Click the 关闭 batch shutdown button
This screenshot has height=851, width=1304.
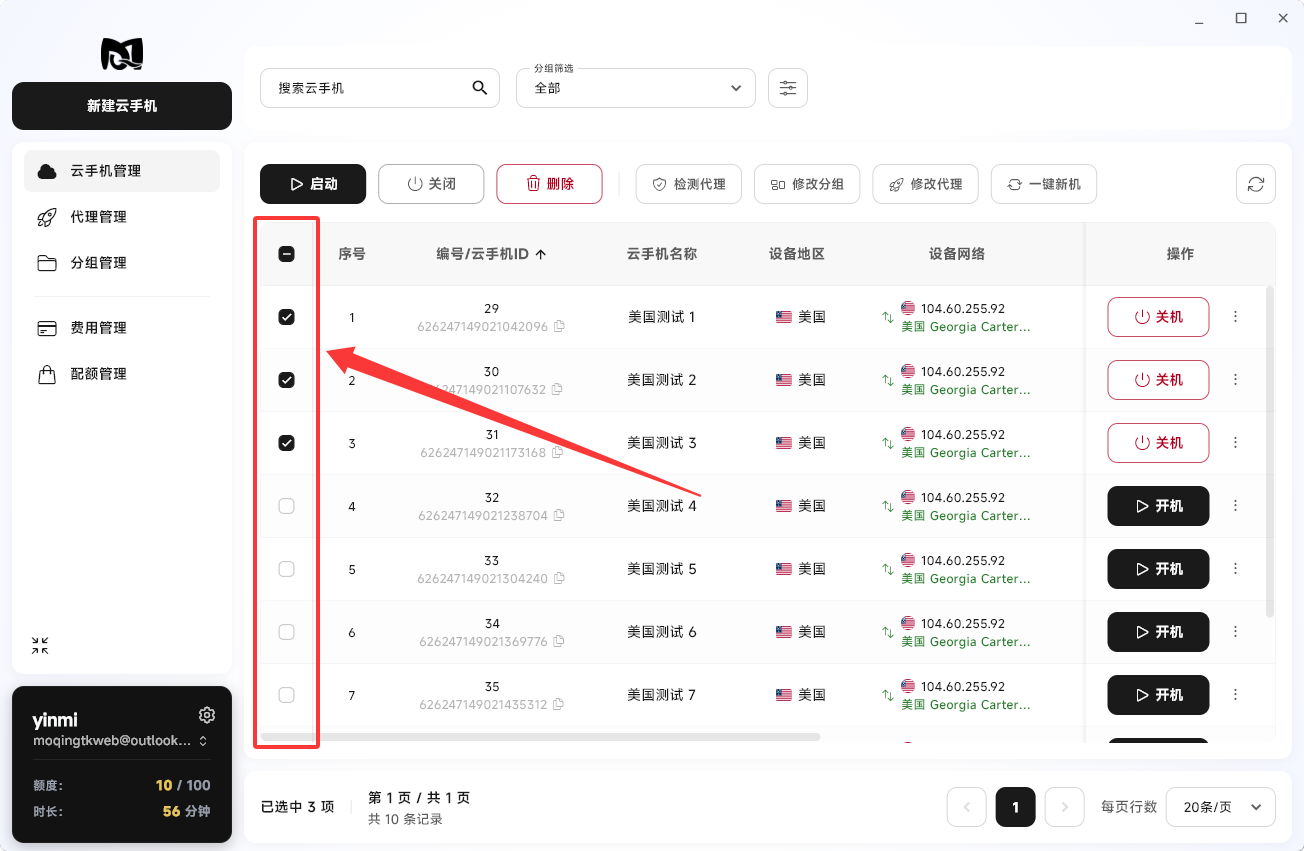coord(431,184)
